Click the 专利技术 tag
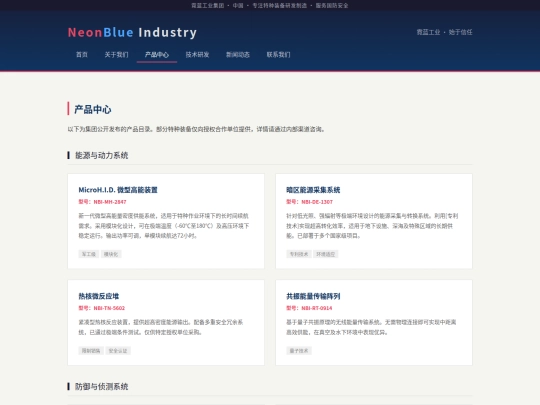 pos(299,254)
